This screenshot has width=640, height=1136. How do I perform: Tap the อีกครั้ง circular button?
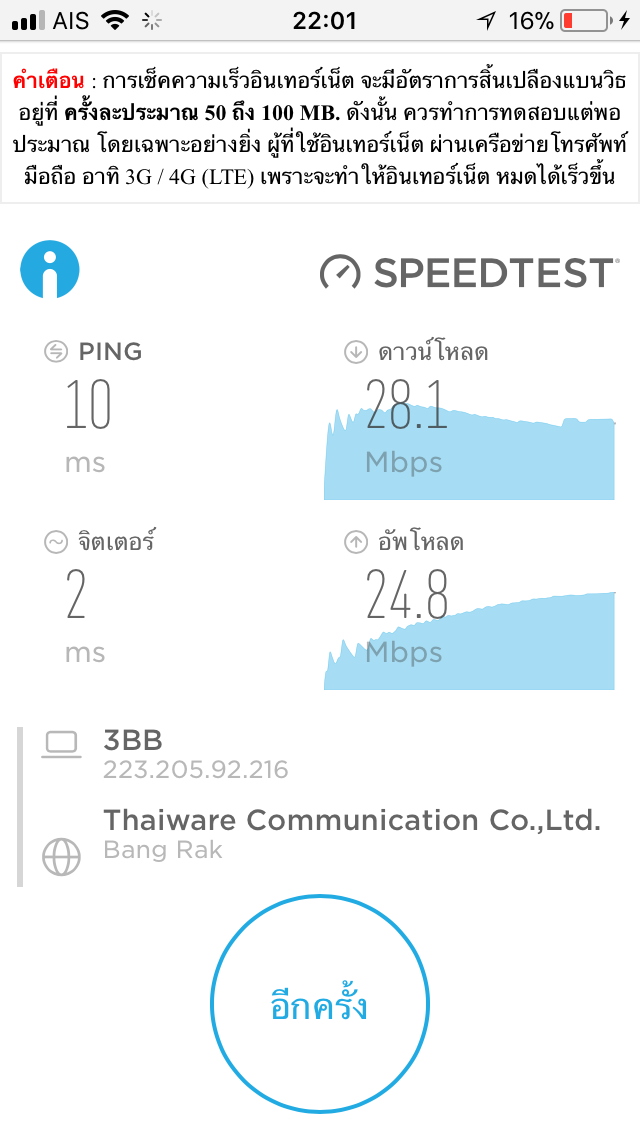pyautogui.click(x=320, y=1003)
